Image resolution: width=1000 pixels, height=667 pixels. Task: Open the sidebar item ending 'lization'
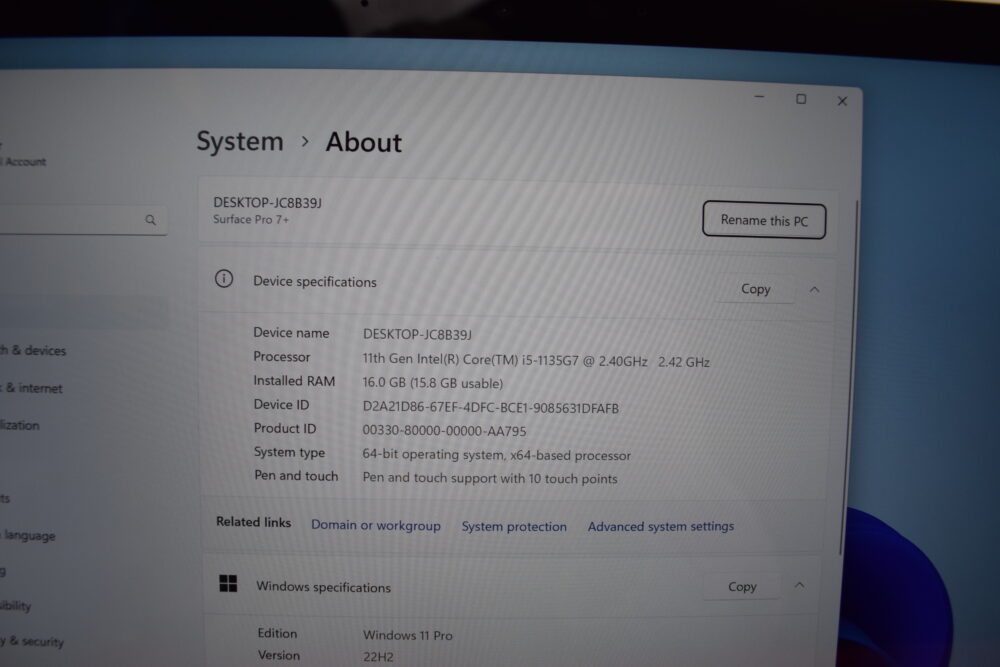point(20,425)
